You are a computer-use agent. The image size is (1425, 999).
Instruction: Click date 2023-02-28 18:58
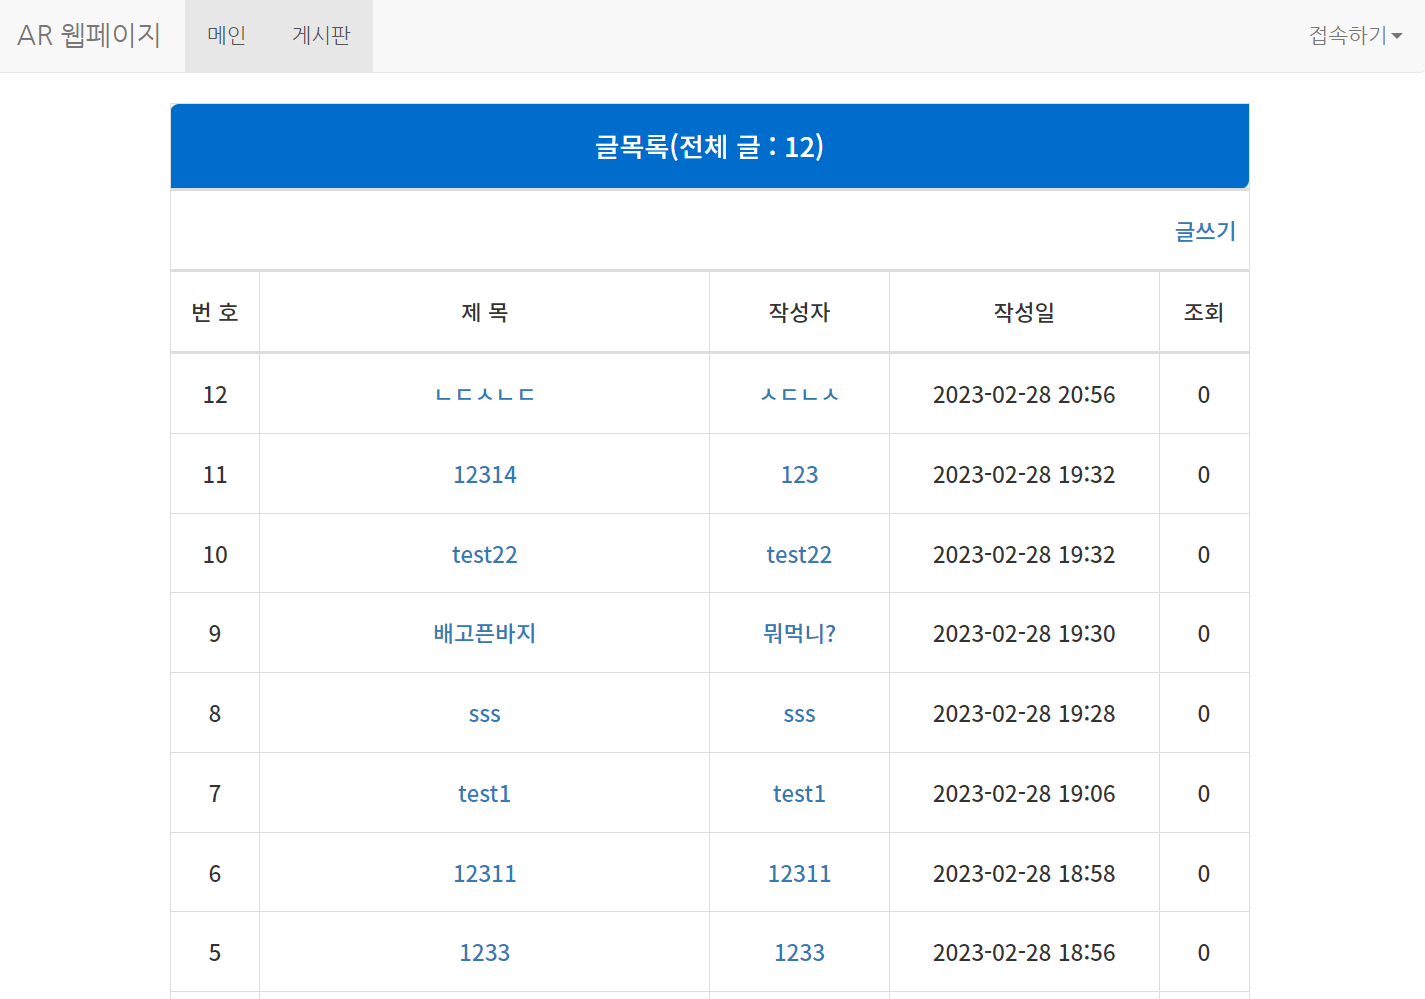point(1024,873)
